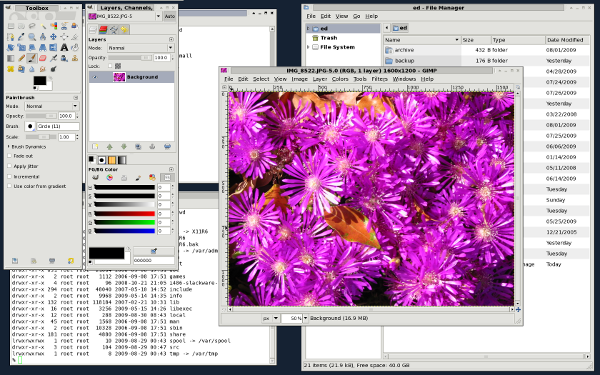Select the Free Select lasso tool

coord(32,26)
